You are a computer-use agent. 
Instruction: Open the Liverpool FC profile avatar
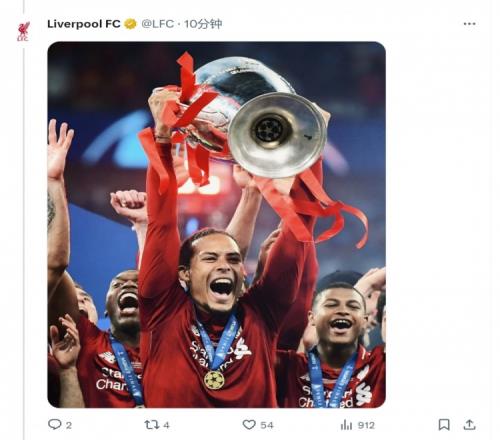(x=23, y=31)
